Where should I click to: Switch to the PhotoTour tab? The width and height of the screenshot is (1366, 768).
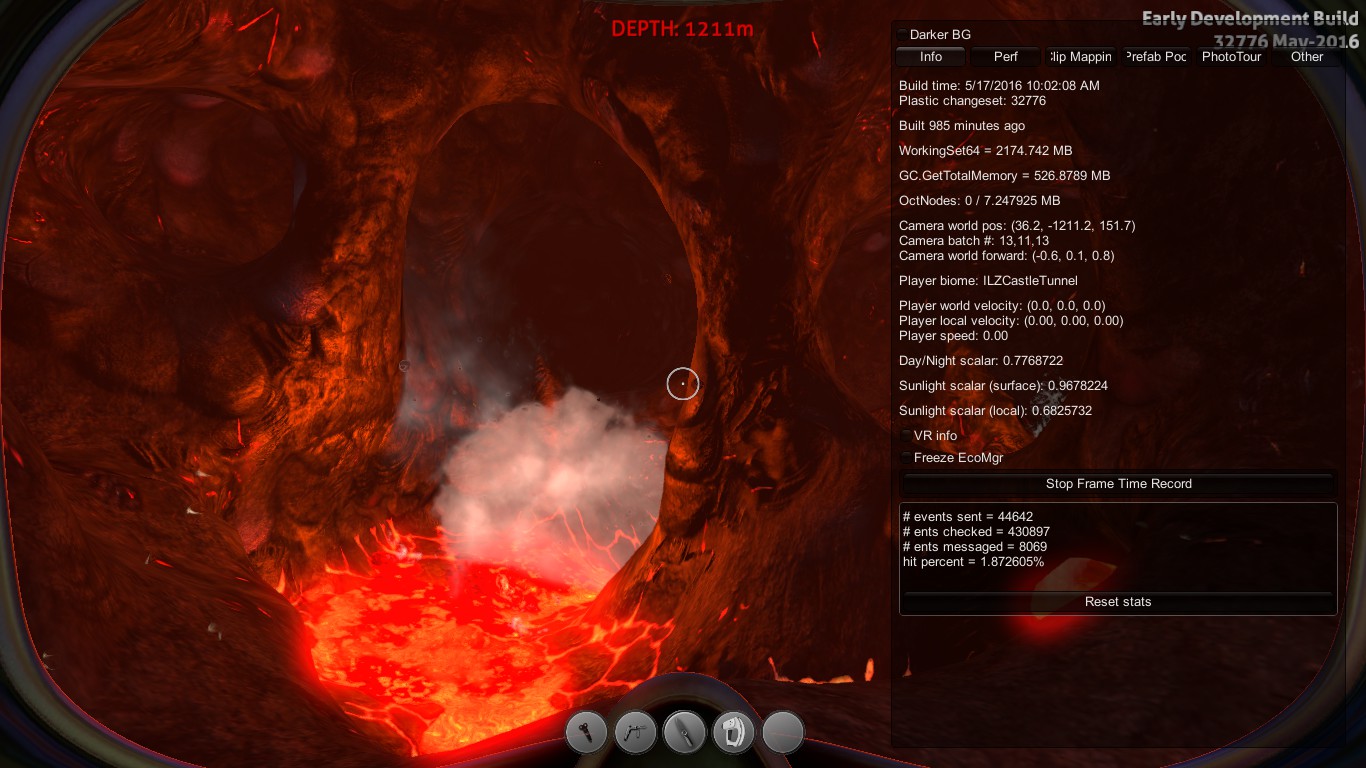(1232, 57)
